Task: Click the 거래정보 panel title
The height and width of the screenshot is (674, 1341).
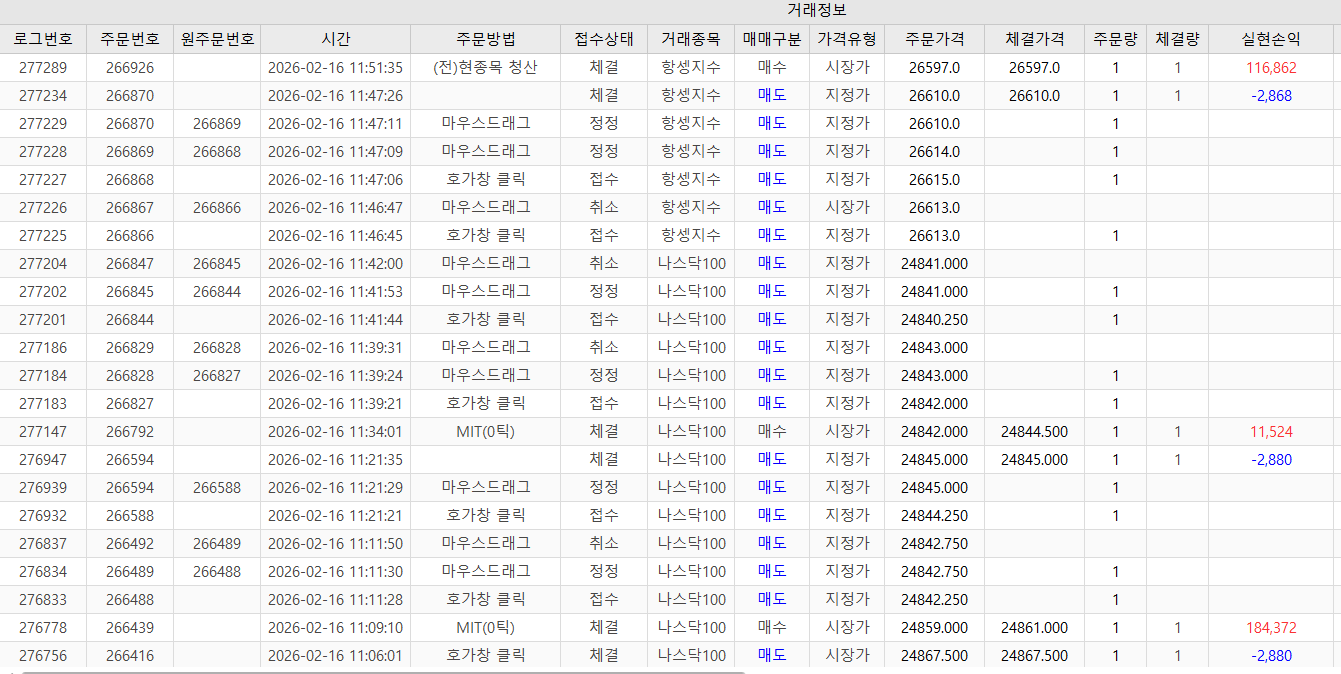Action: (x=816, y=10)
